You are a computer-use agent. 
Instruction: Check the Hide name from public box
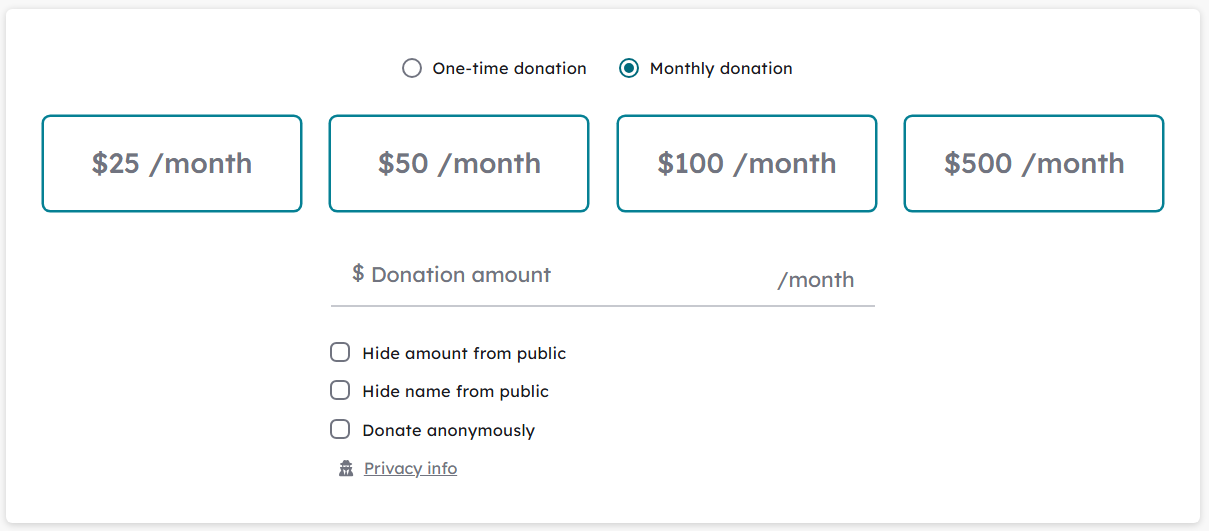click(x=340, y=391)
